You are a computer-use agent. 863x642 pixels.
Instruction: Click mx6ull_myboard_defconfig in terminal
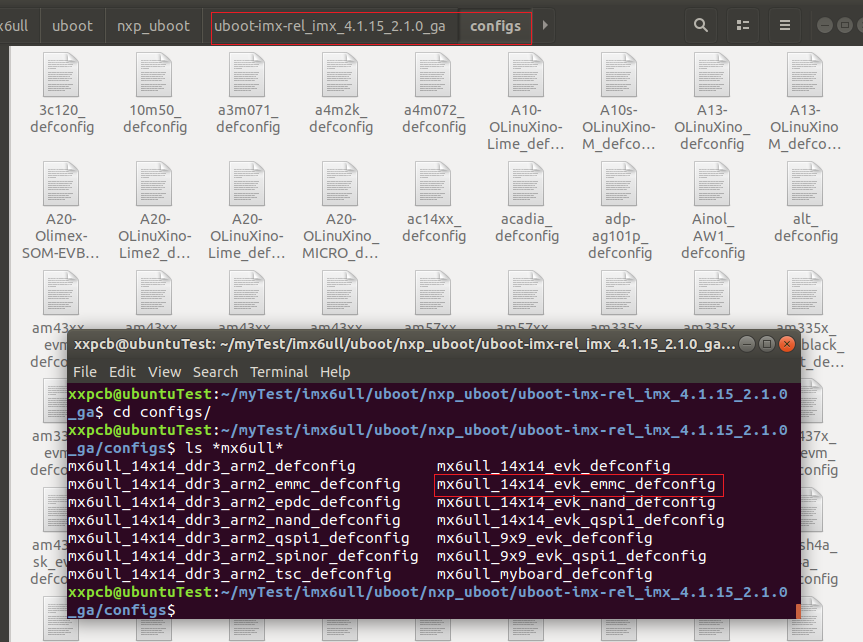click(x=544, y=574)
